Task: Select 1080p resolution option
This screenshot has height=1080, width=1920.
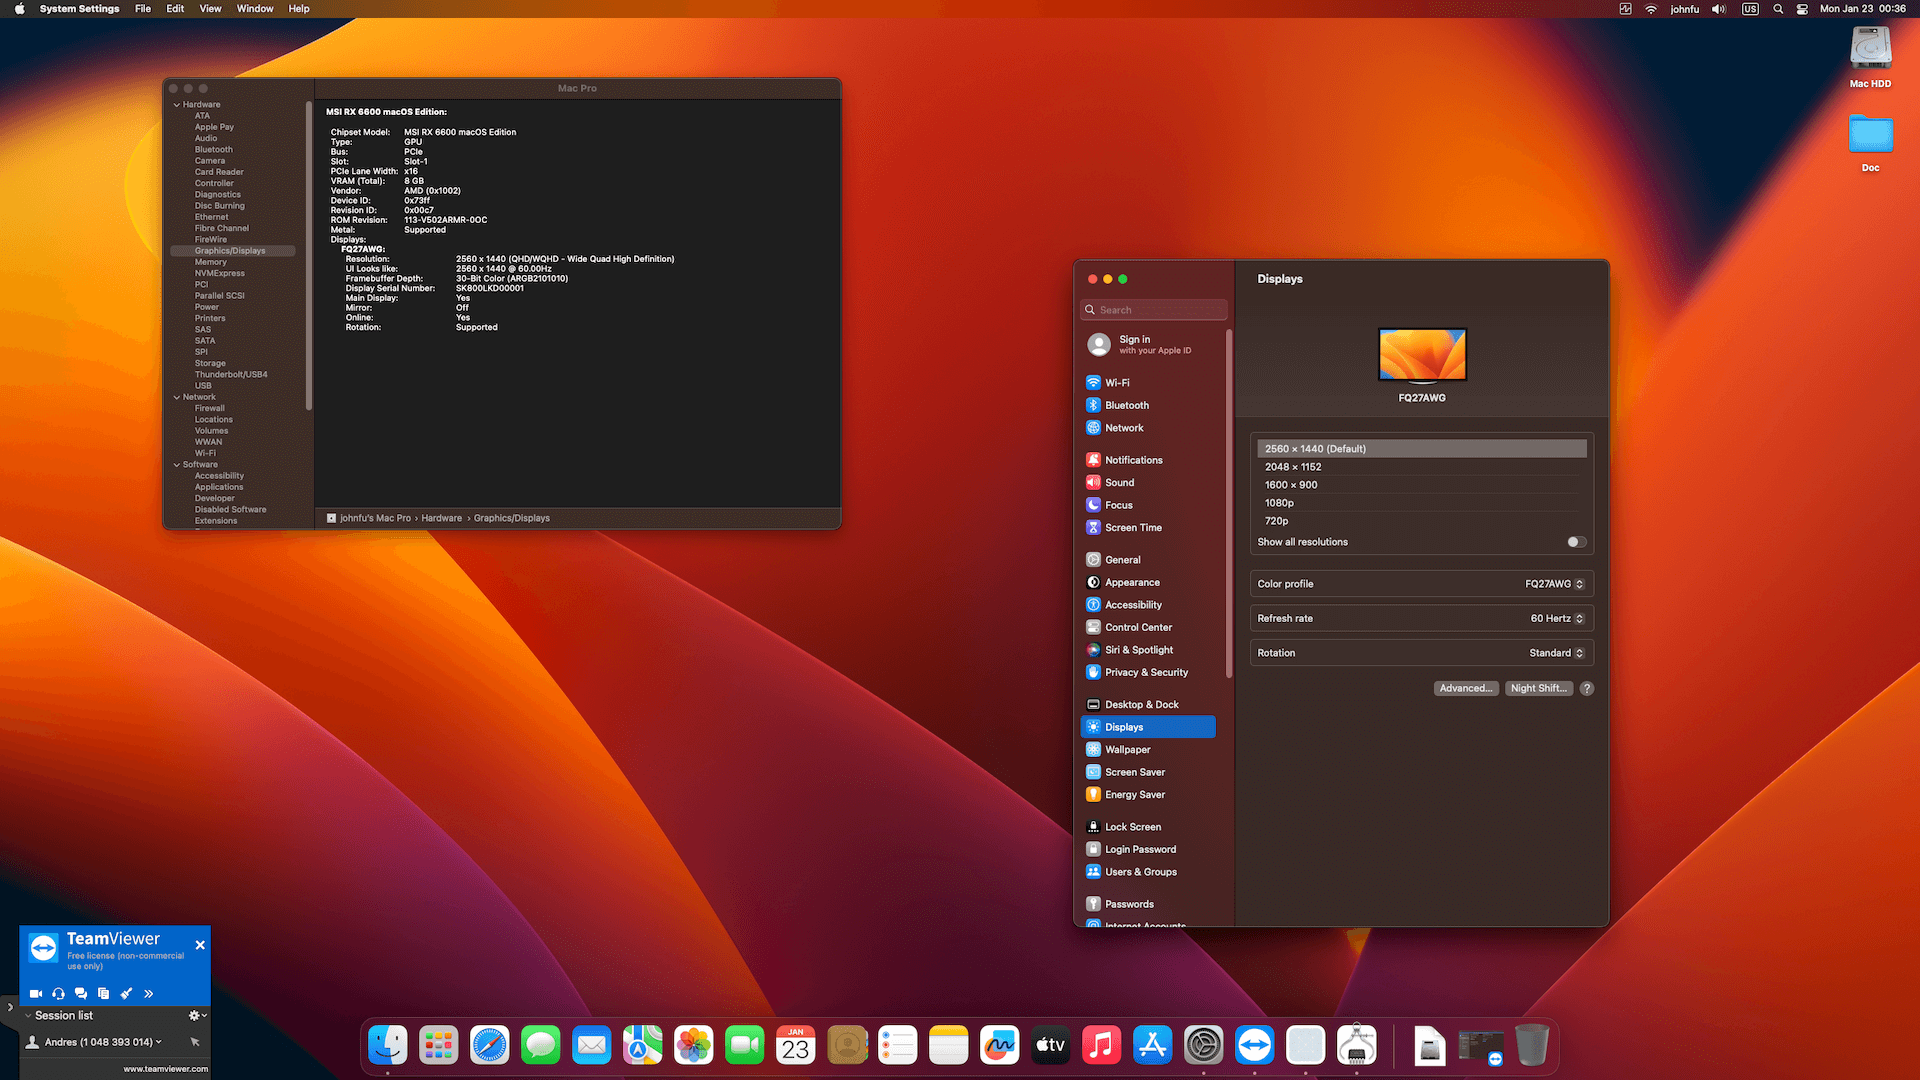Action: 1421,503
